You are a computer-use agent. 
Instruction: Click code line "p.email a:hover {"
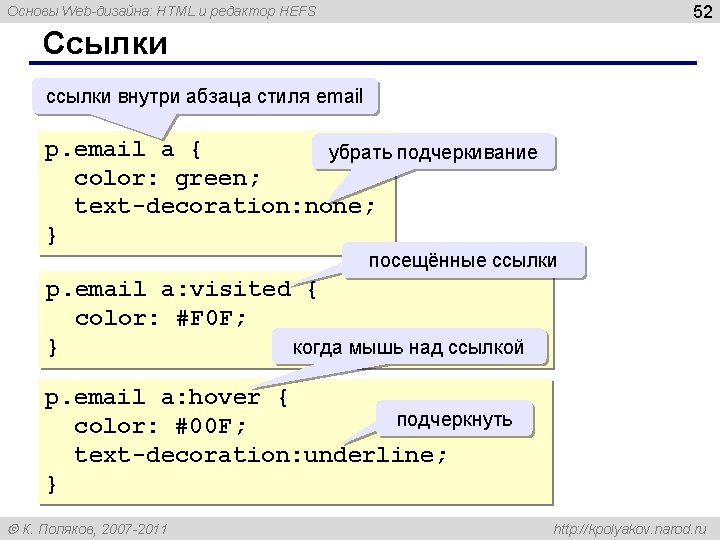point(166,398)
